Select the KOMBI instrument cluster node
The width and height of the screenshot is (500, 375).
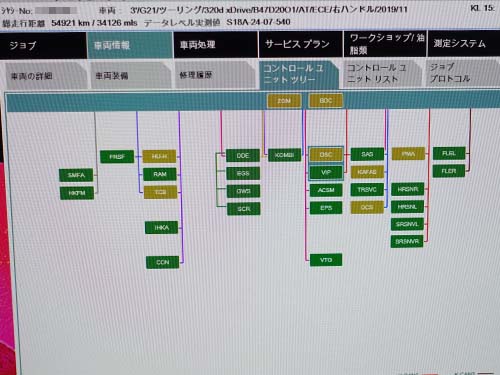284,155
